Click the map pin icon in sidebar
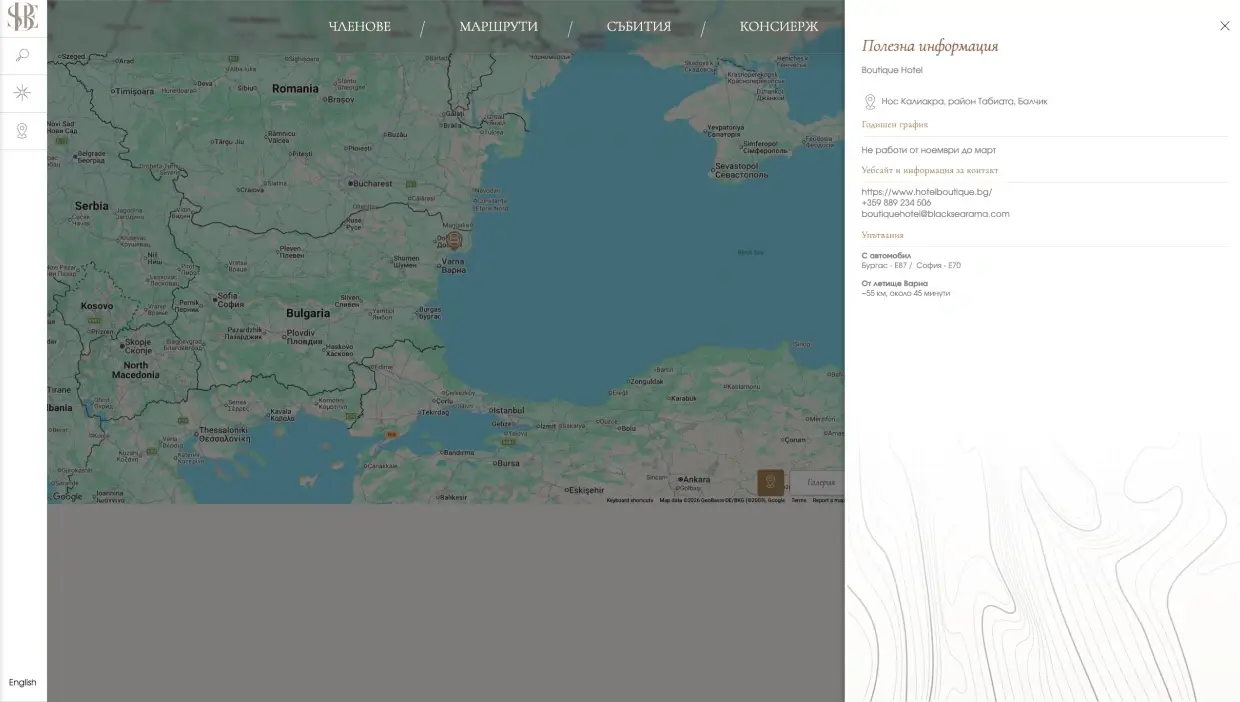1240x702 pixels. (x=22, y=130)
